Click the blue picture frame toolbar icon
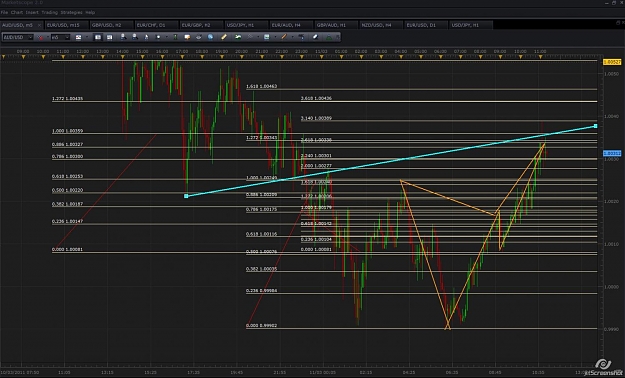Viewport: 625px width, 378px height. coord(266,37)
